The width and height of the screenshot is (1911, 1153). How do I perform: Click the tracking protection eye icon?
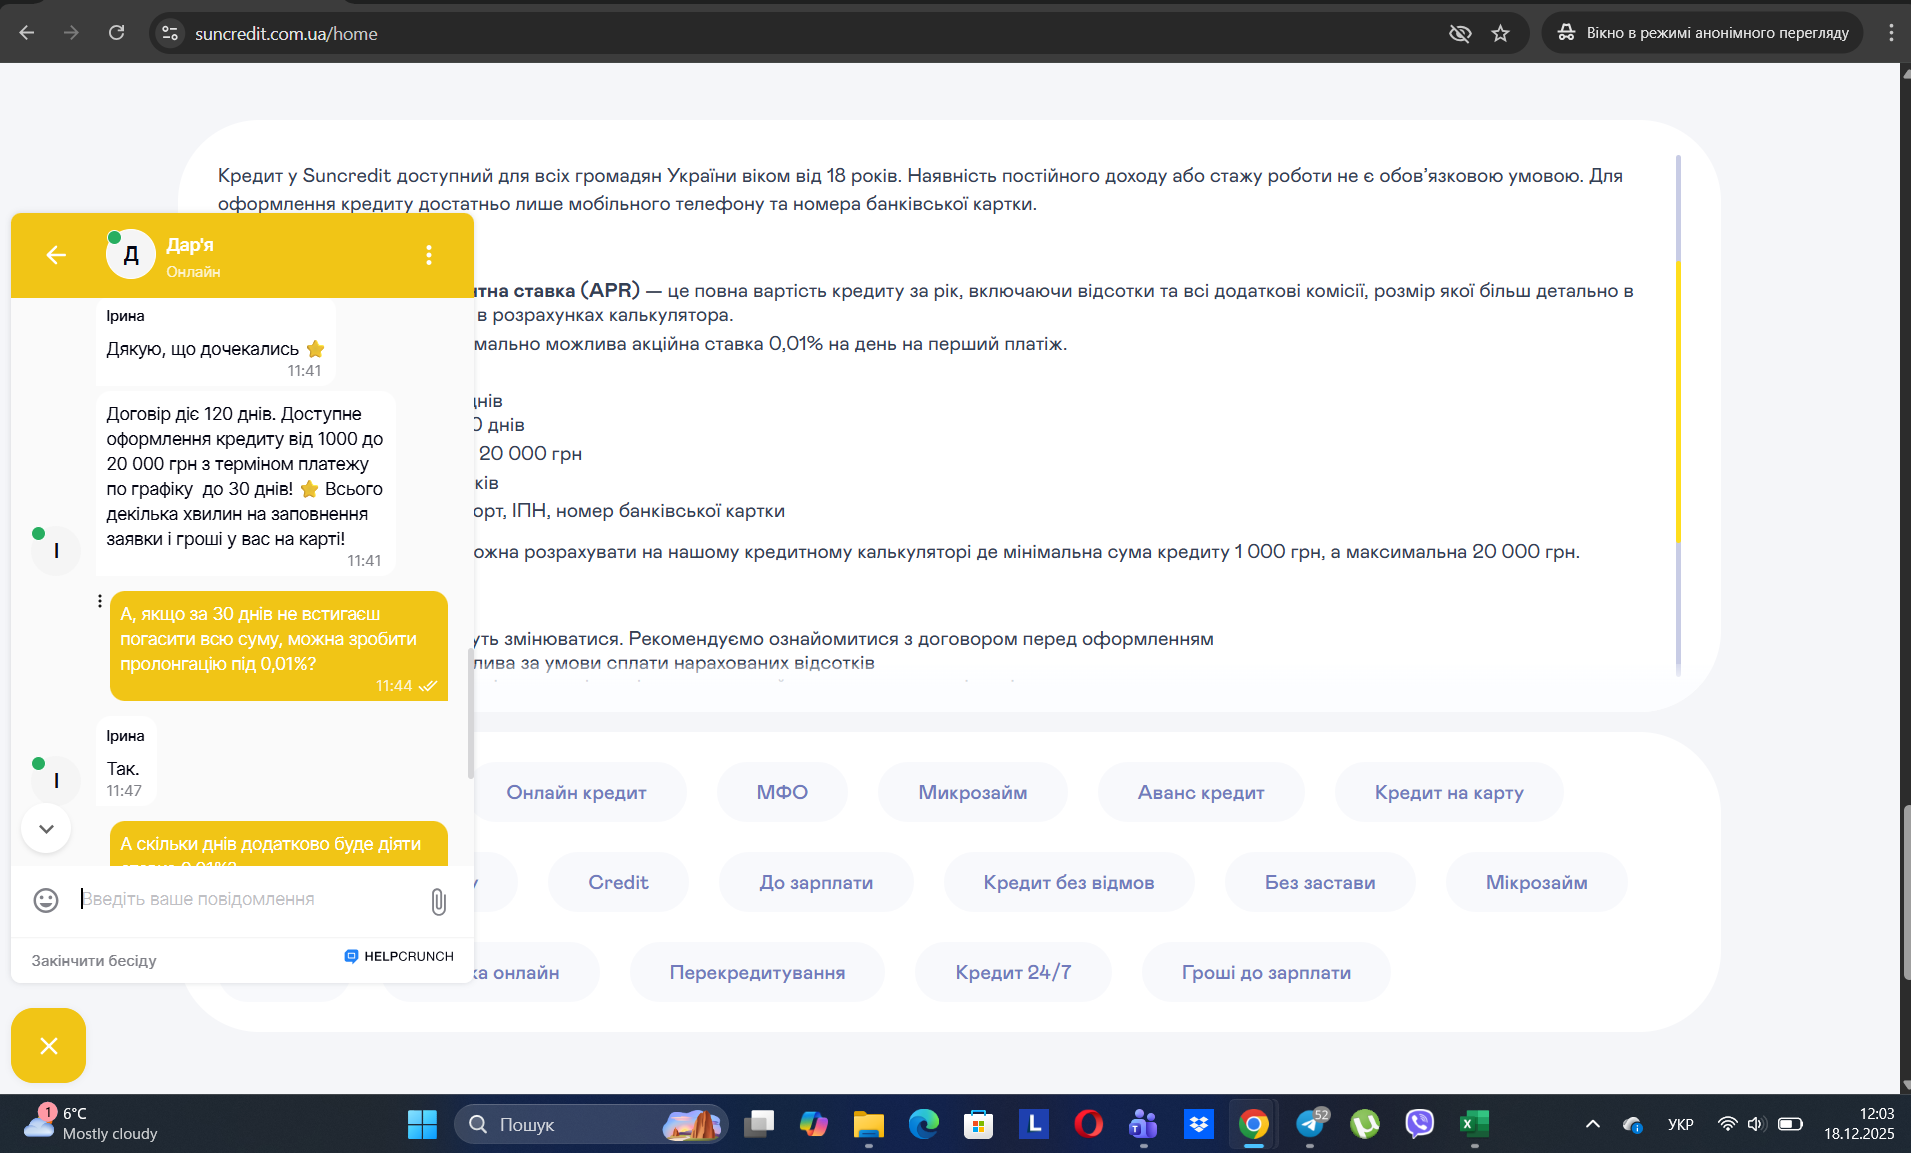coord(1460,33)
